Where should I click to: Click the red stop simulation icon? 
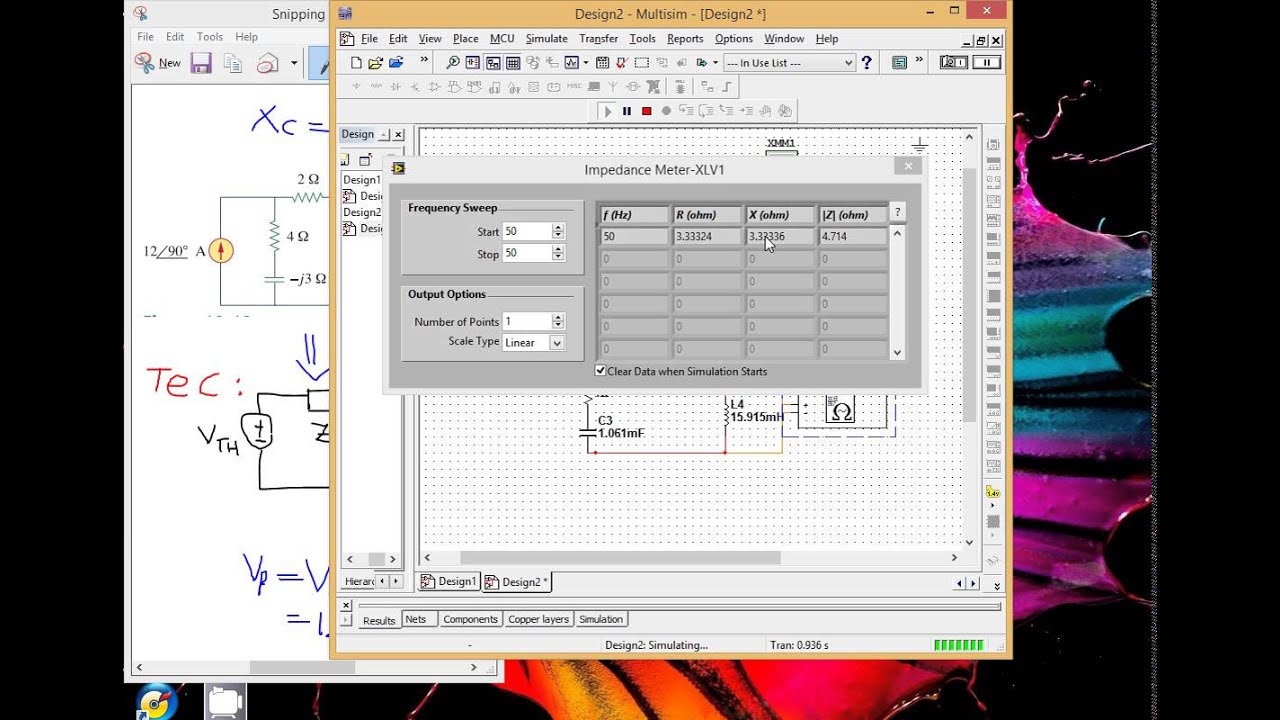[647, 111]
